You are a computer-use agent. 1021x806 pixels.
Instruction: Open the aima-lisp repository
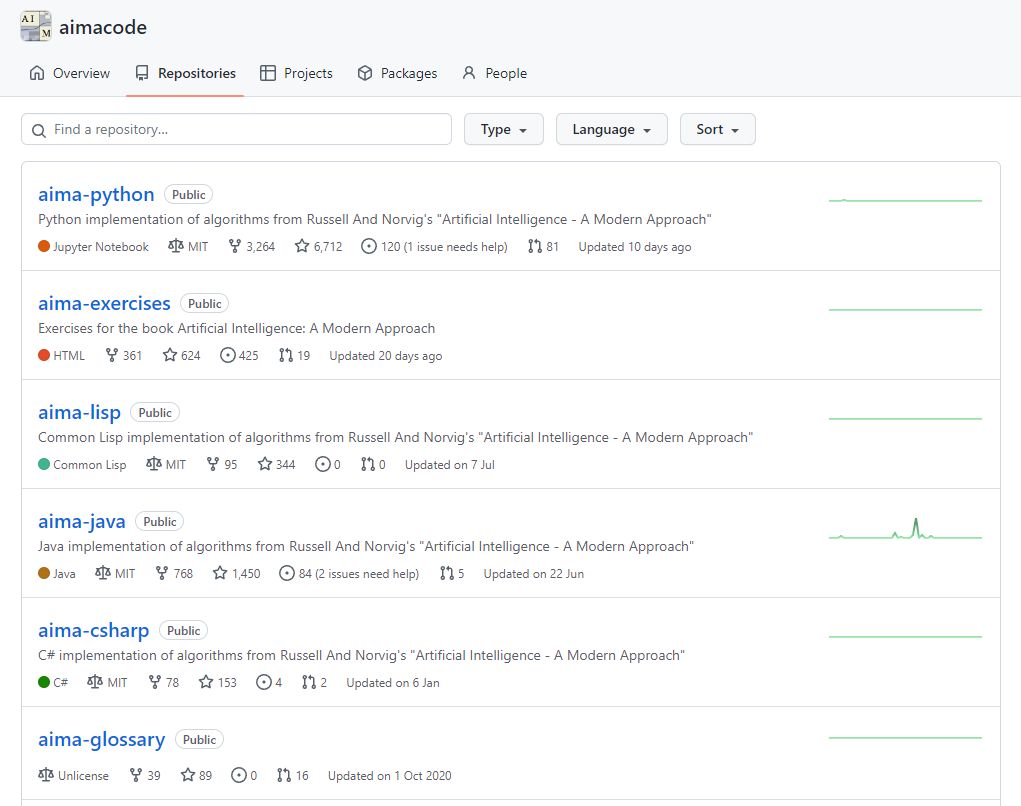click(79, 412)
